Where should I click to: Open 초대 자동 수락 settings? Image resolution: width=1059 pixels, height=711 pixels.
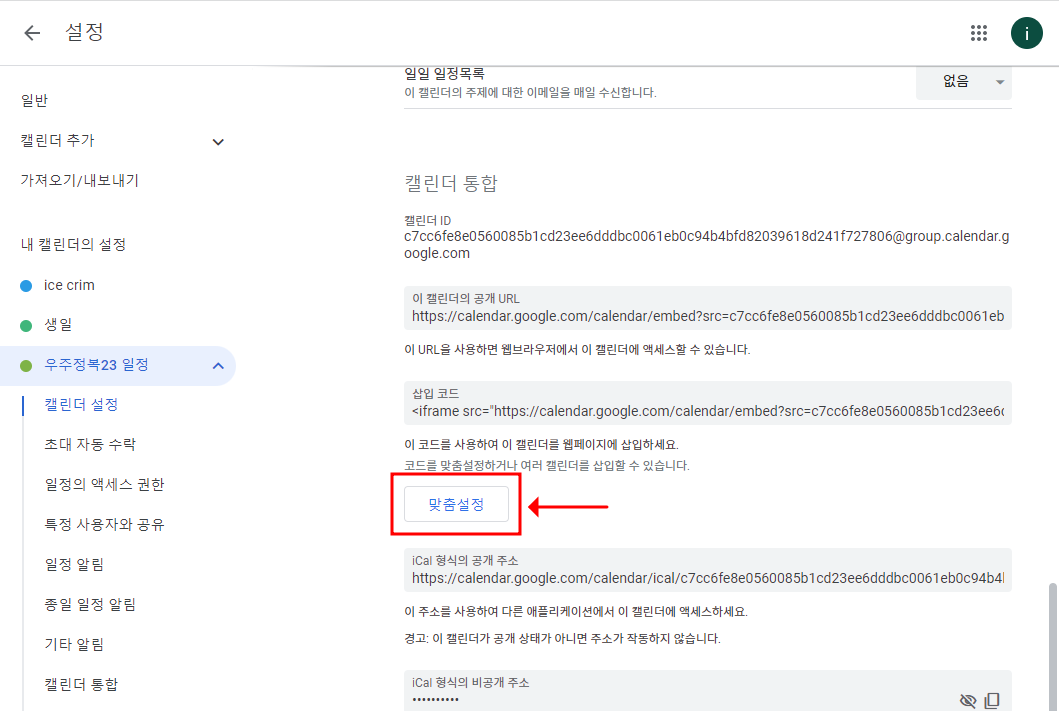pos(90,445)
